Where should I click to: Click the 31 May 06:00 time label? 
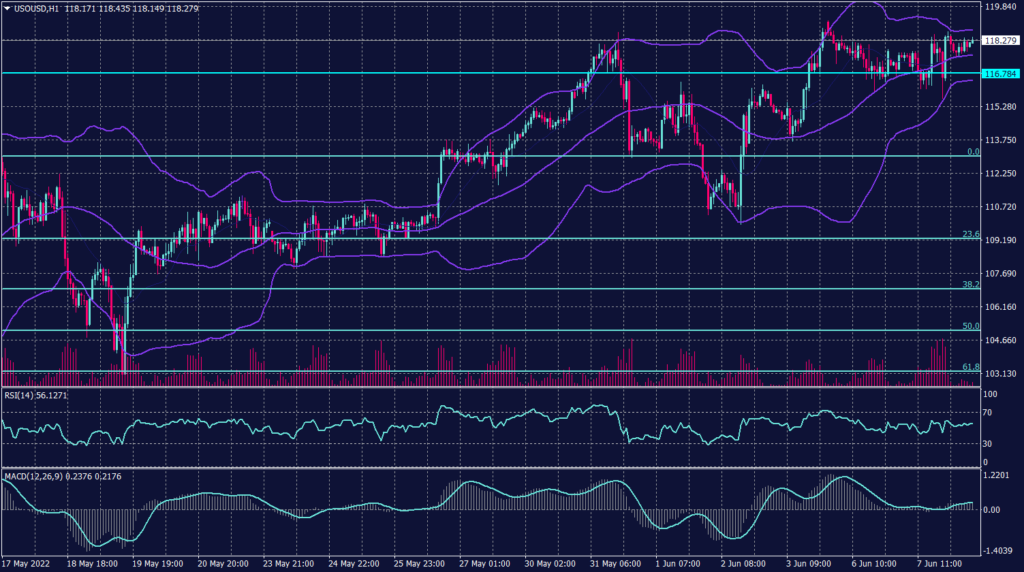tap(614, 563)
